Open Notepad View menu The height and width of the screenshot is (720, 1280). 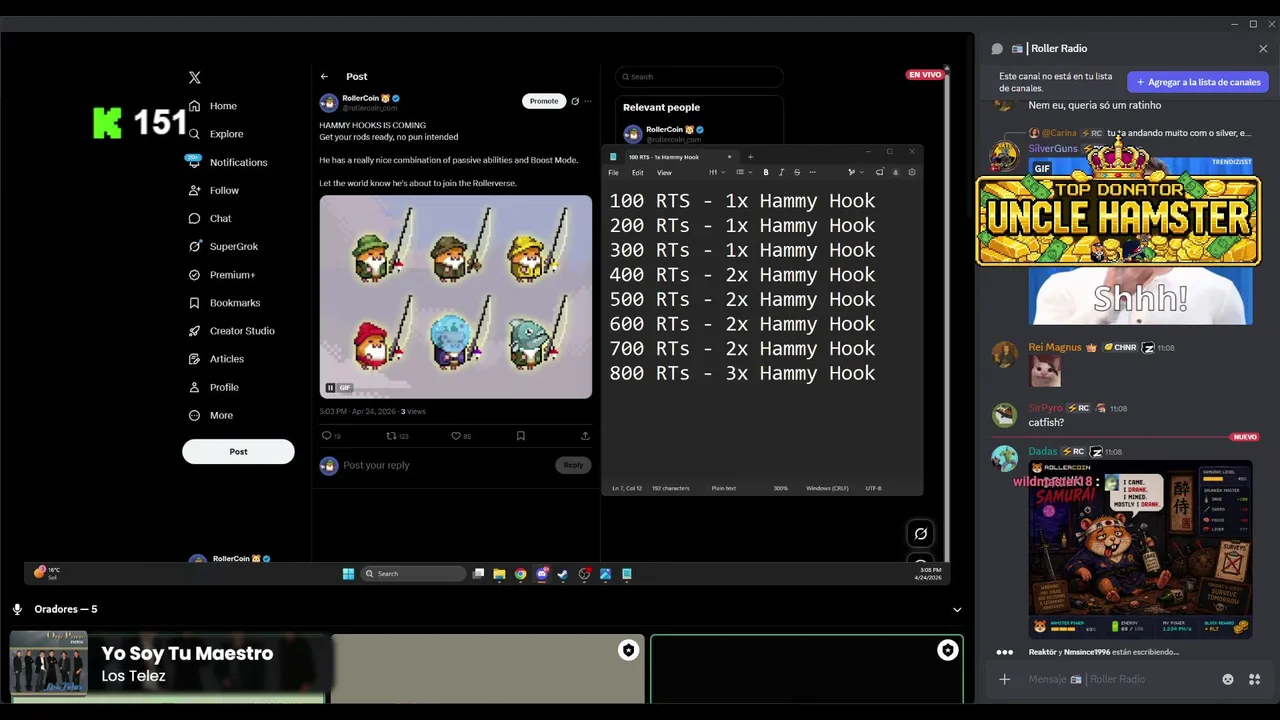tap(664, 172)
